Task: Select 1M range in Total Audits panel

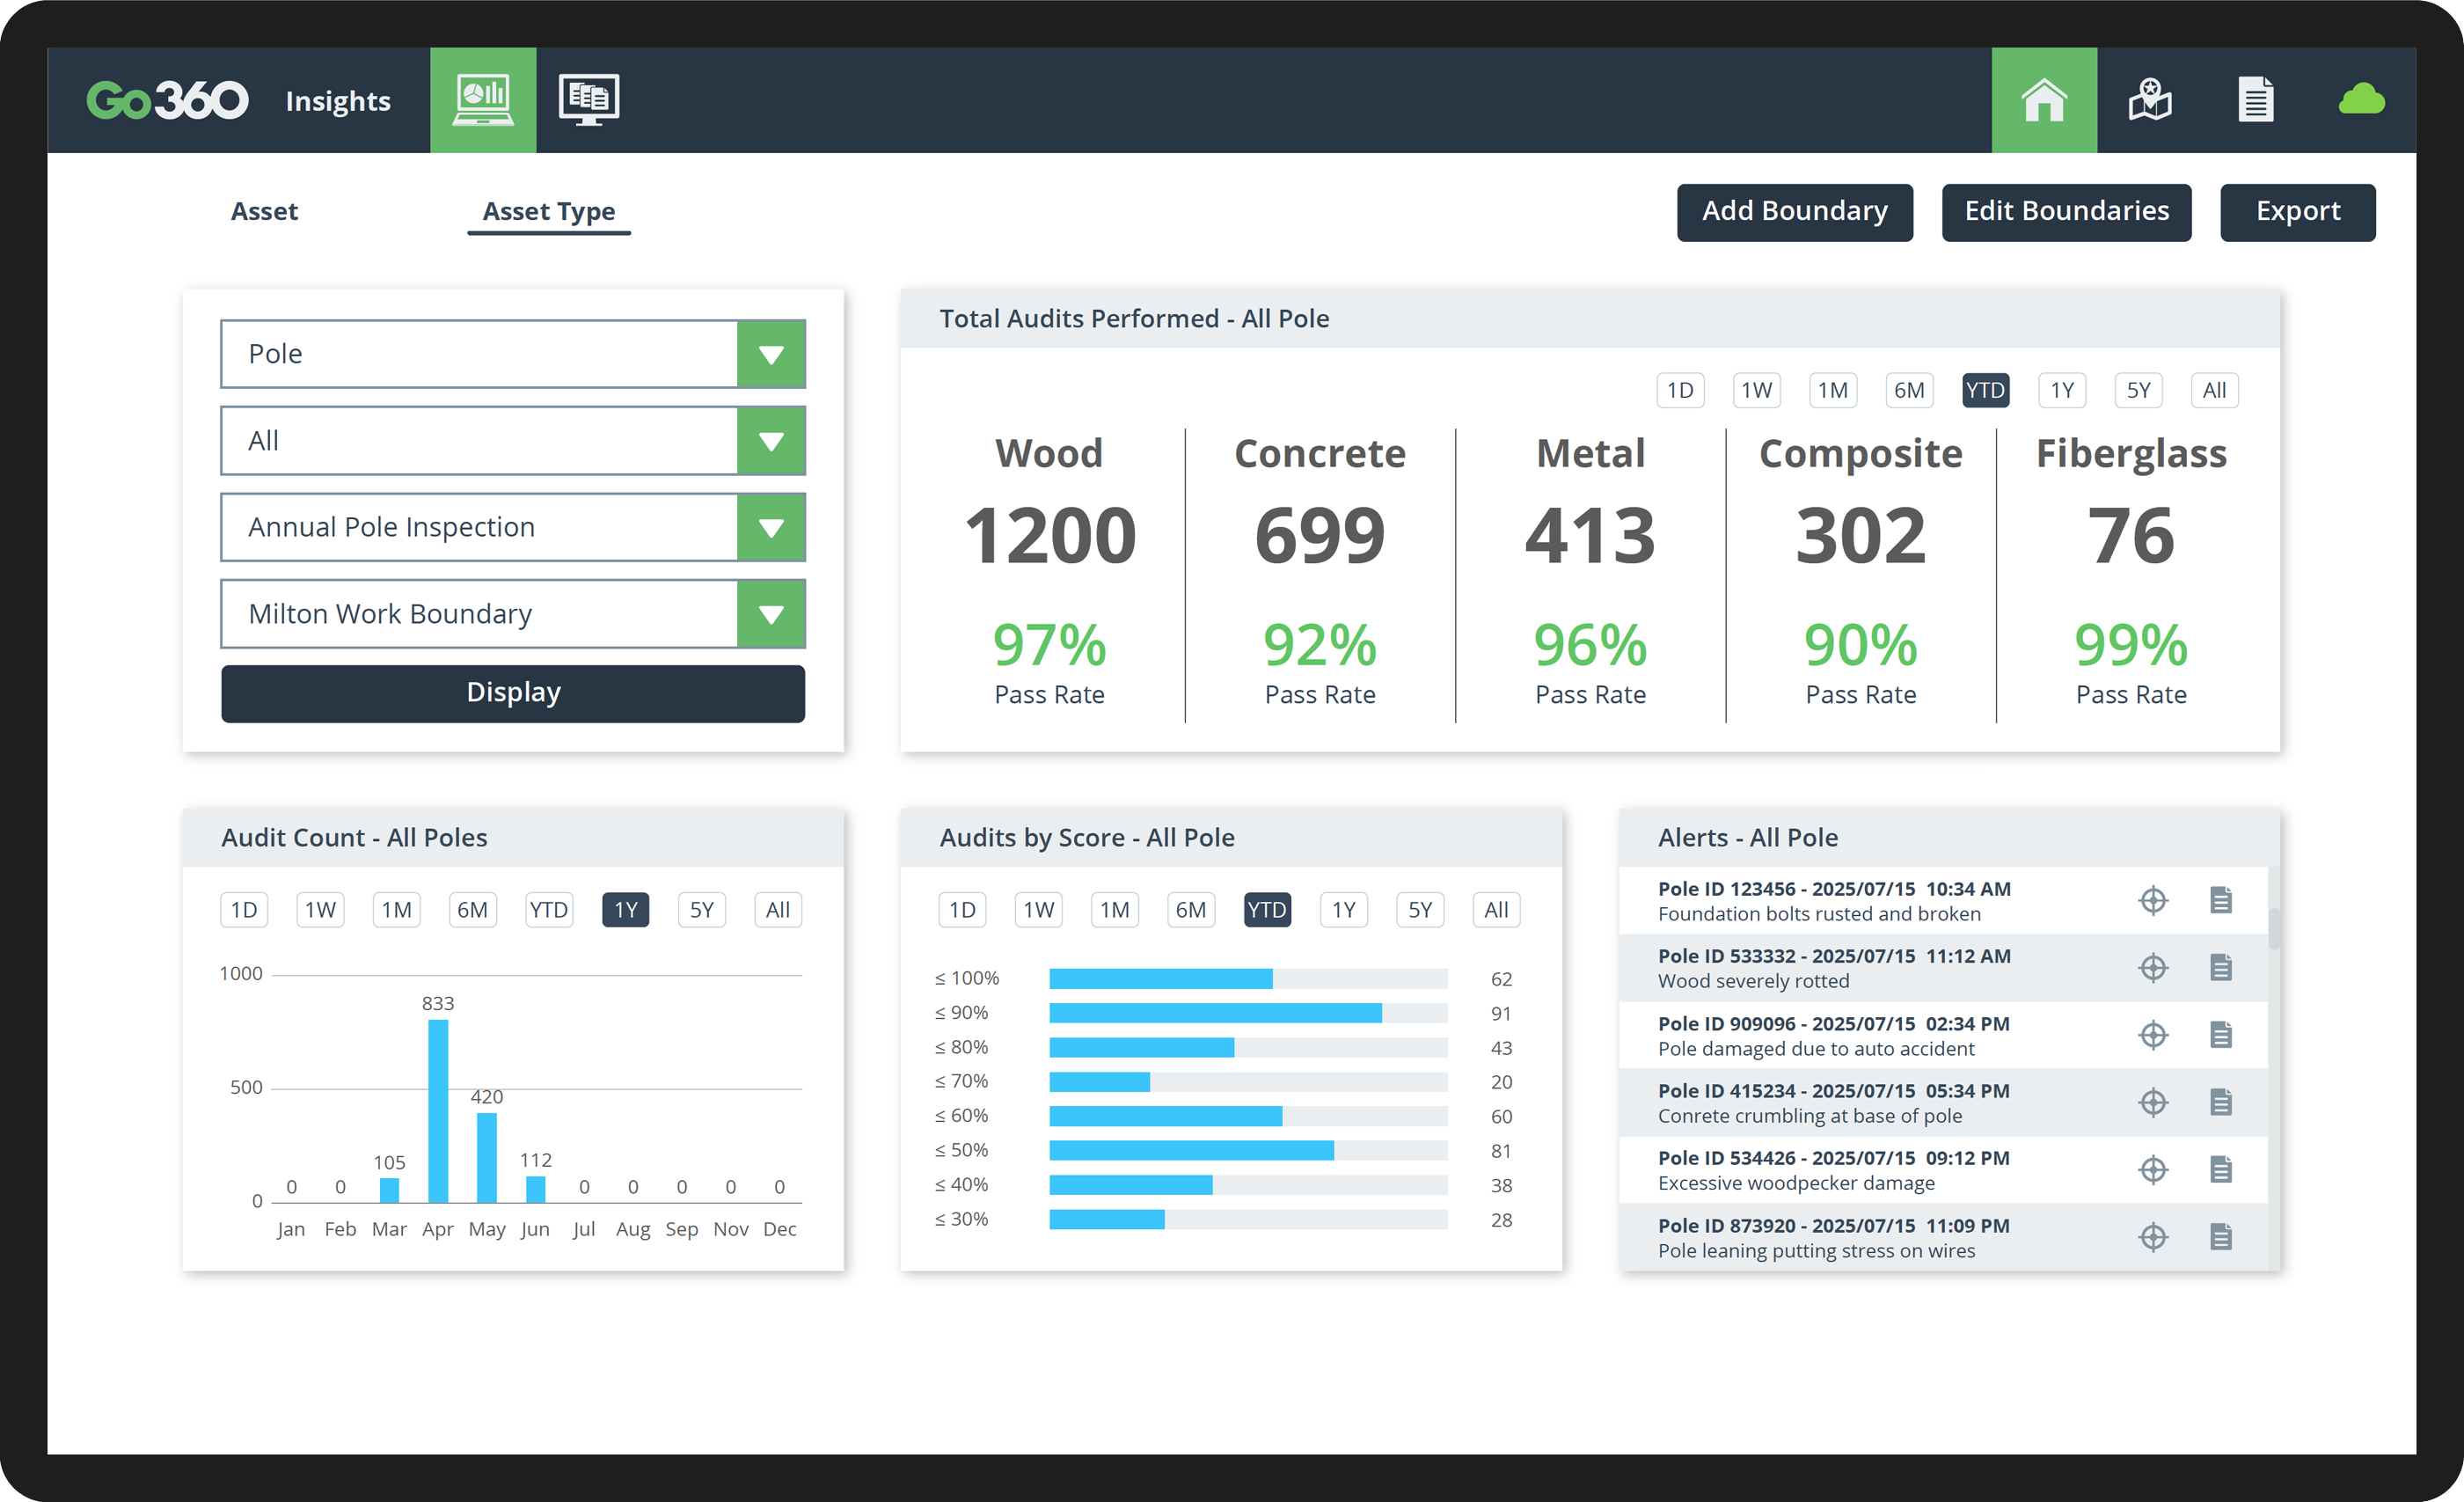Action: pos(1832,390)
